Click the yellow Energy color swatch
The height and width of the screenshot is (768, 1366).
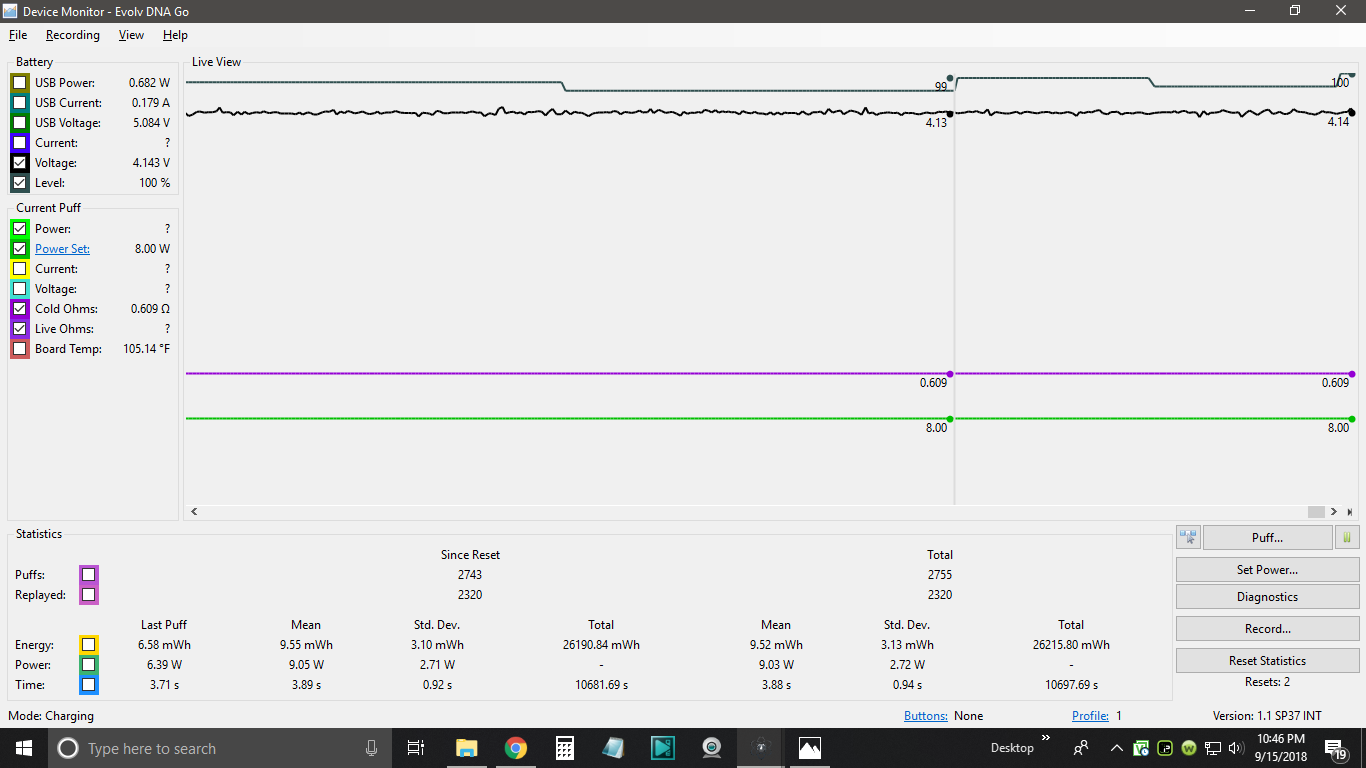[89, 645]
